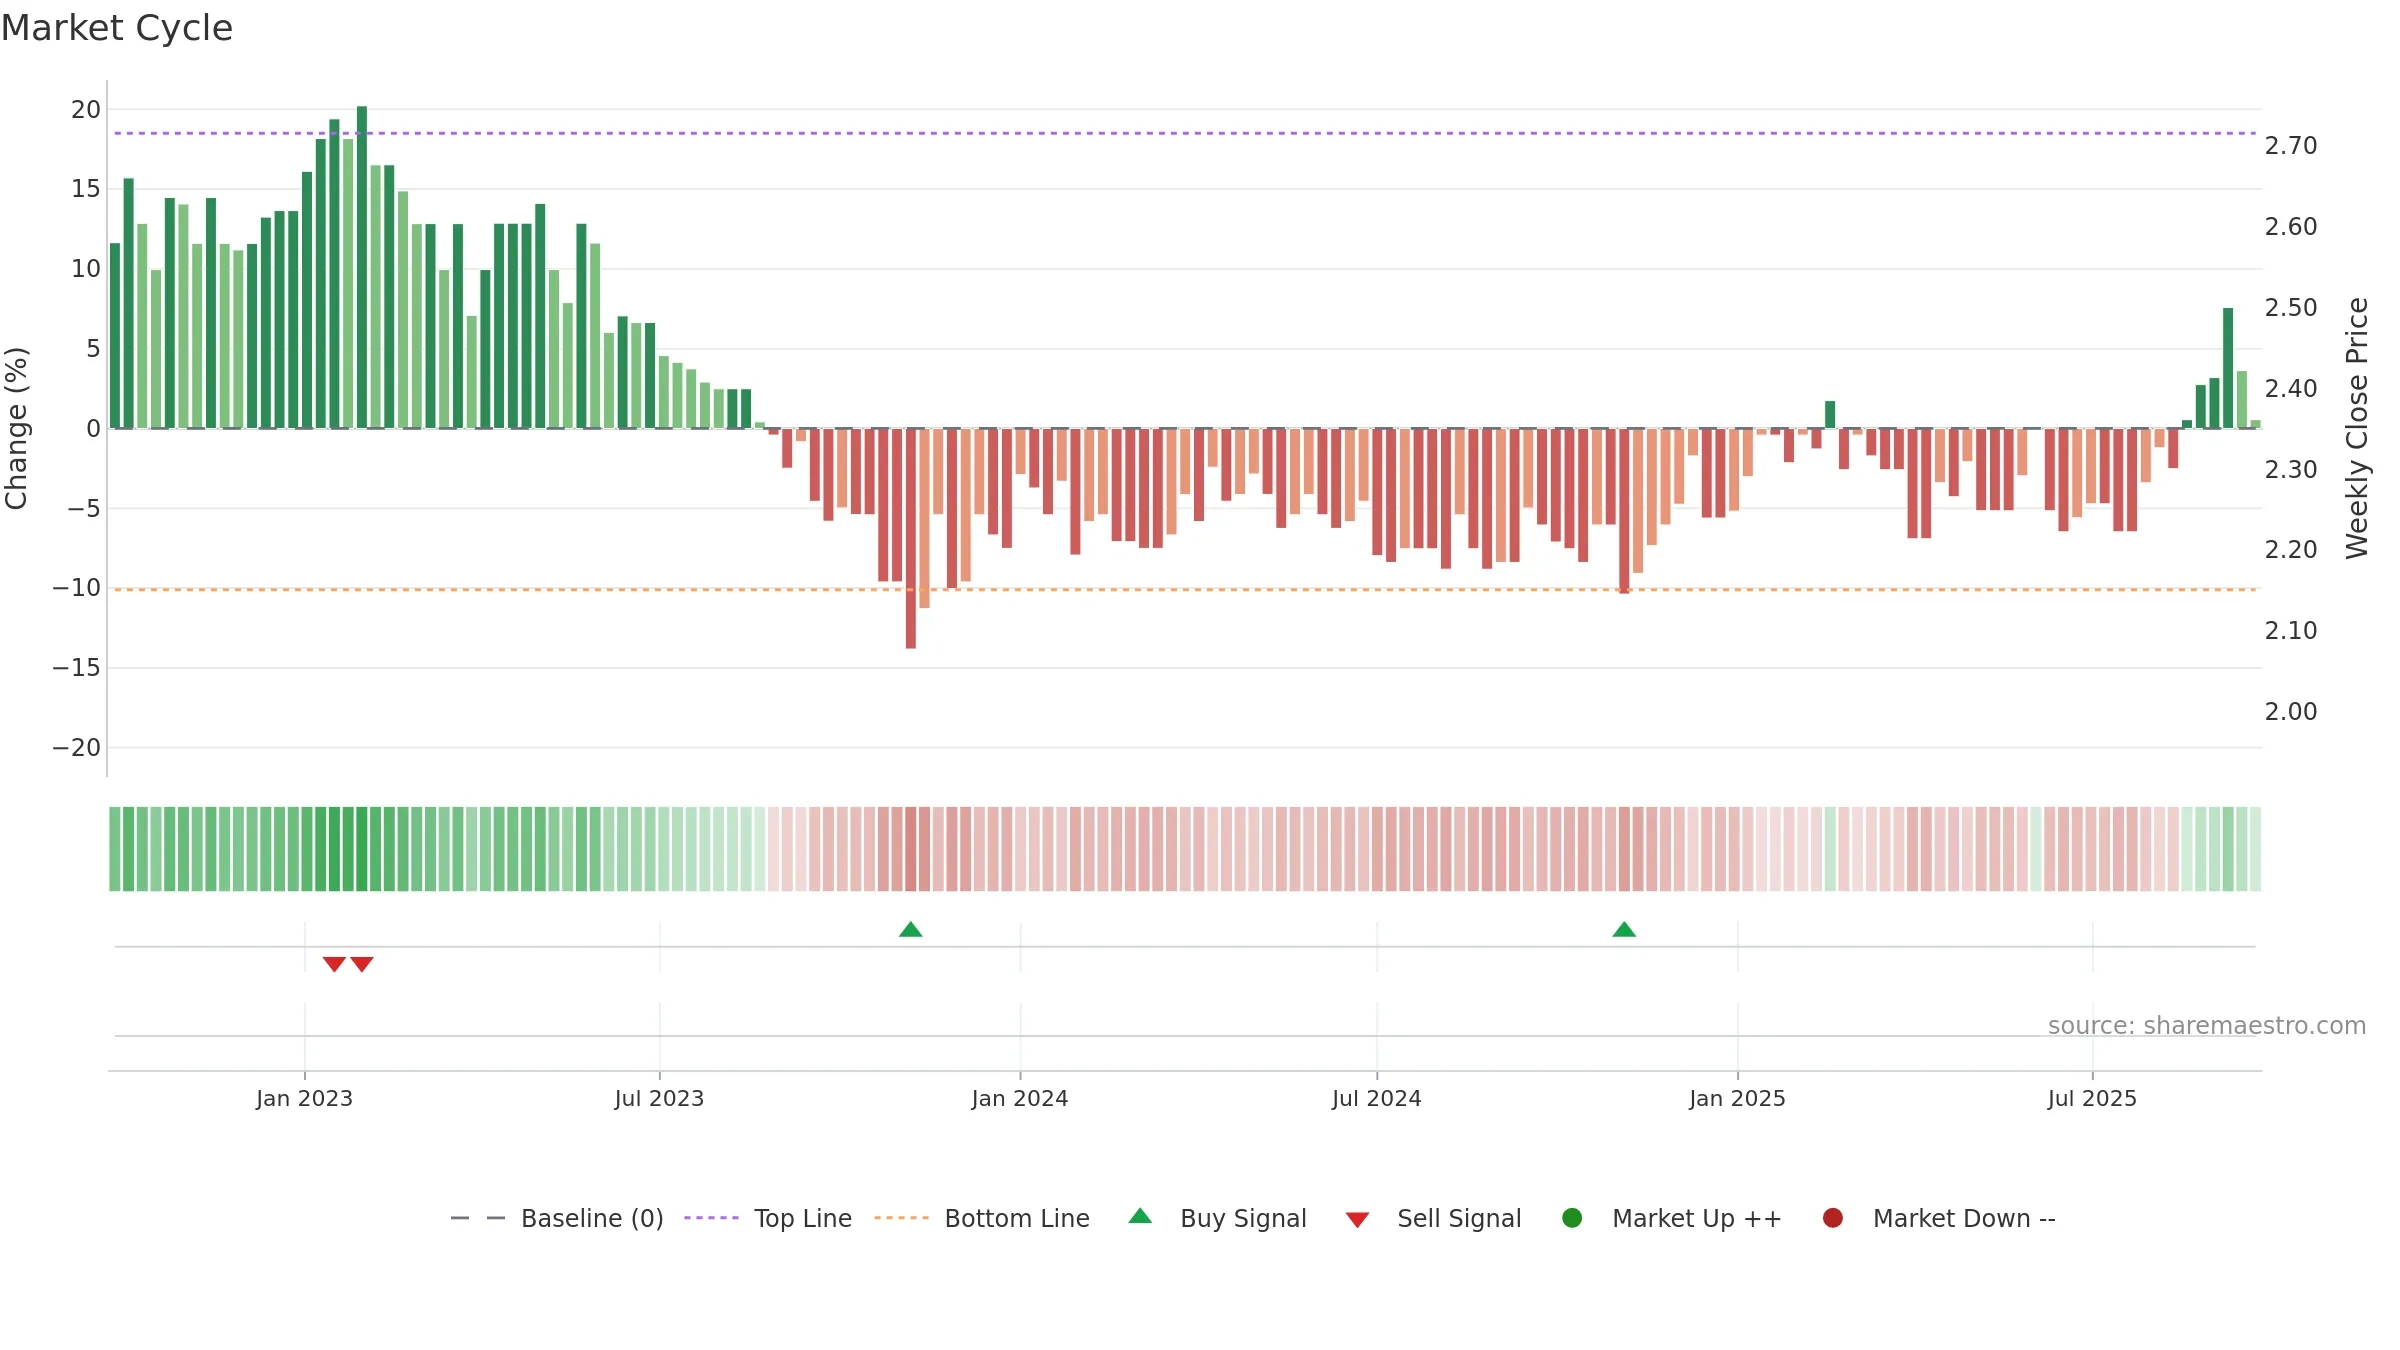The height and width of the screenshot is (1350, 2400).
Task: Click the orange dotted Bottom Line legend sample
Action: (901, 1218)
